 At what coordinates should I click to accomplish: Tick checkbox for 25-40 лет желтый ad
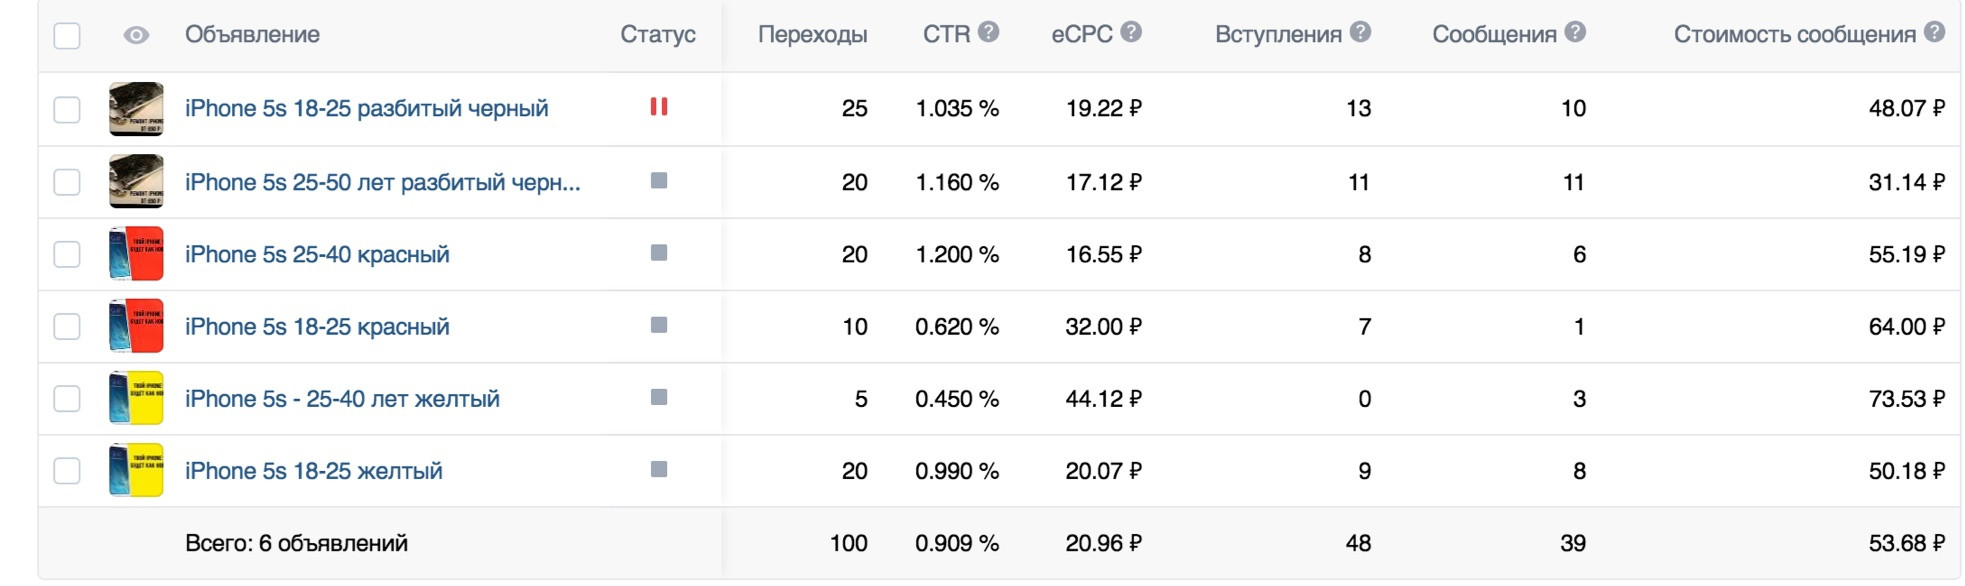[67, 399]
